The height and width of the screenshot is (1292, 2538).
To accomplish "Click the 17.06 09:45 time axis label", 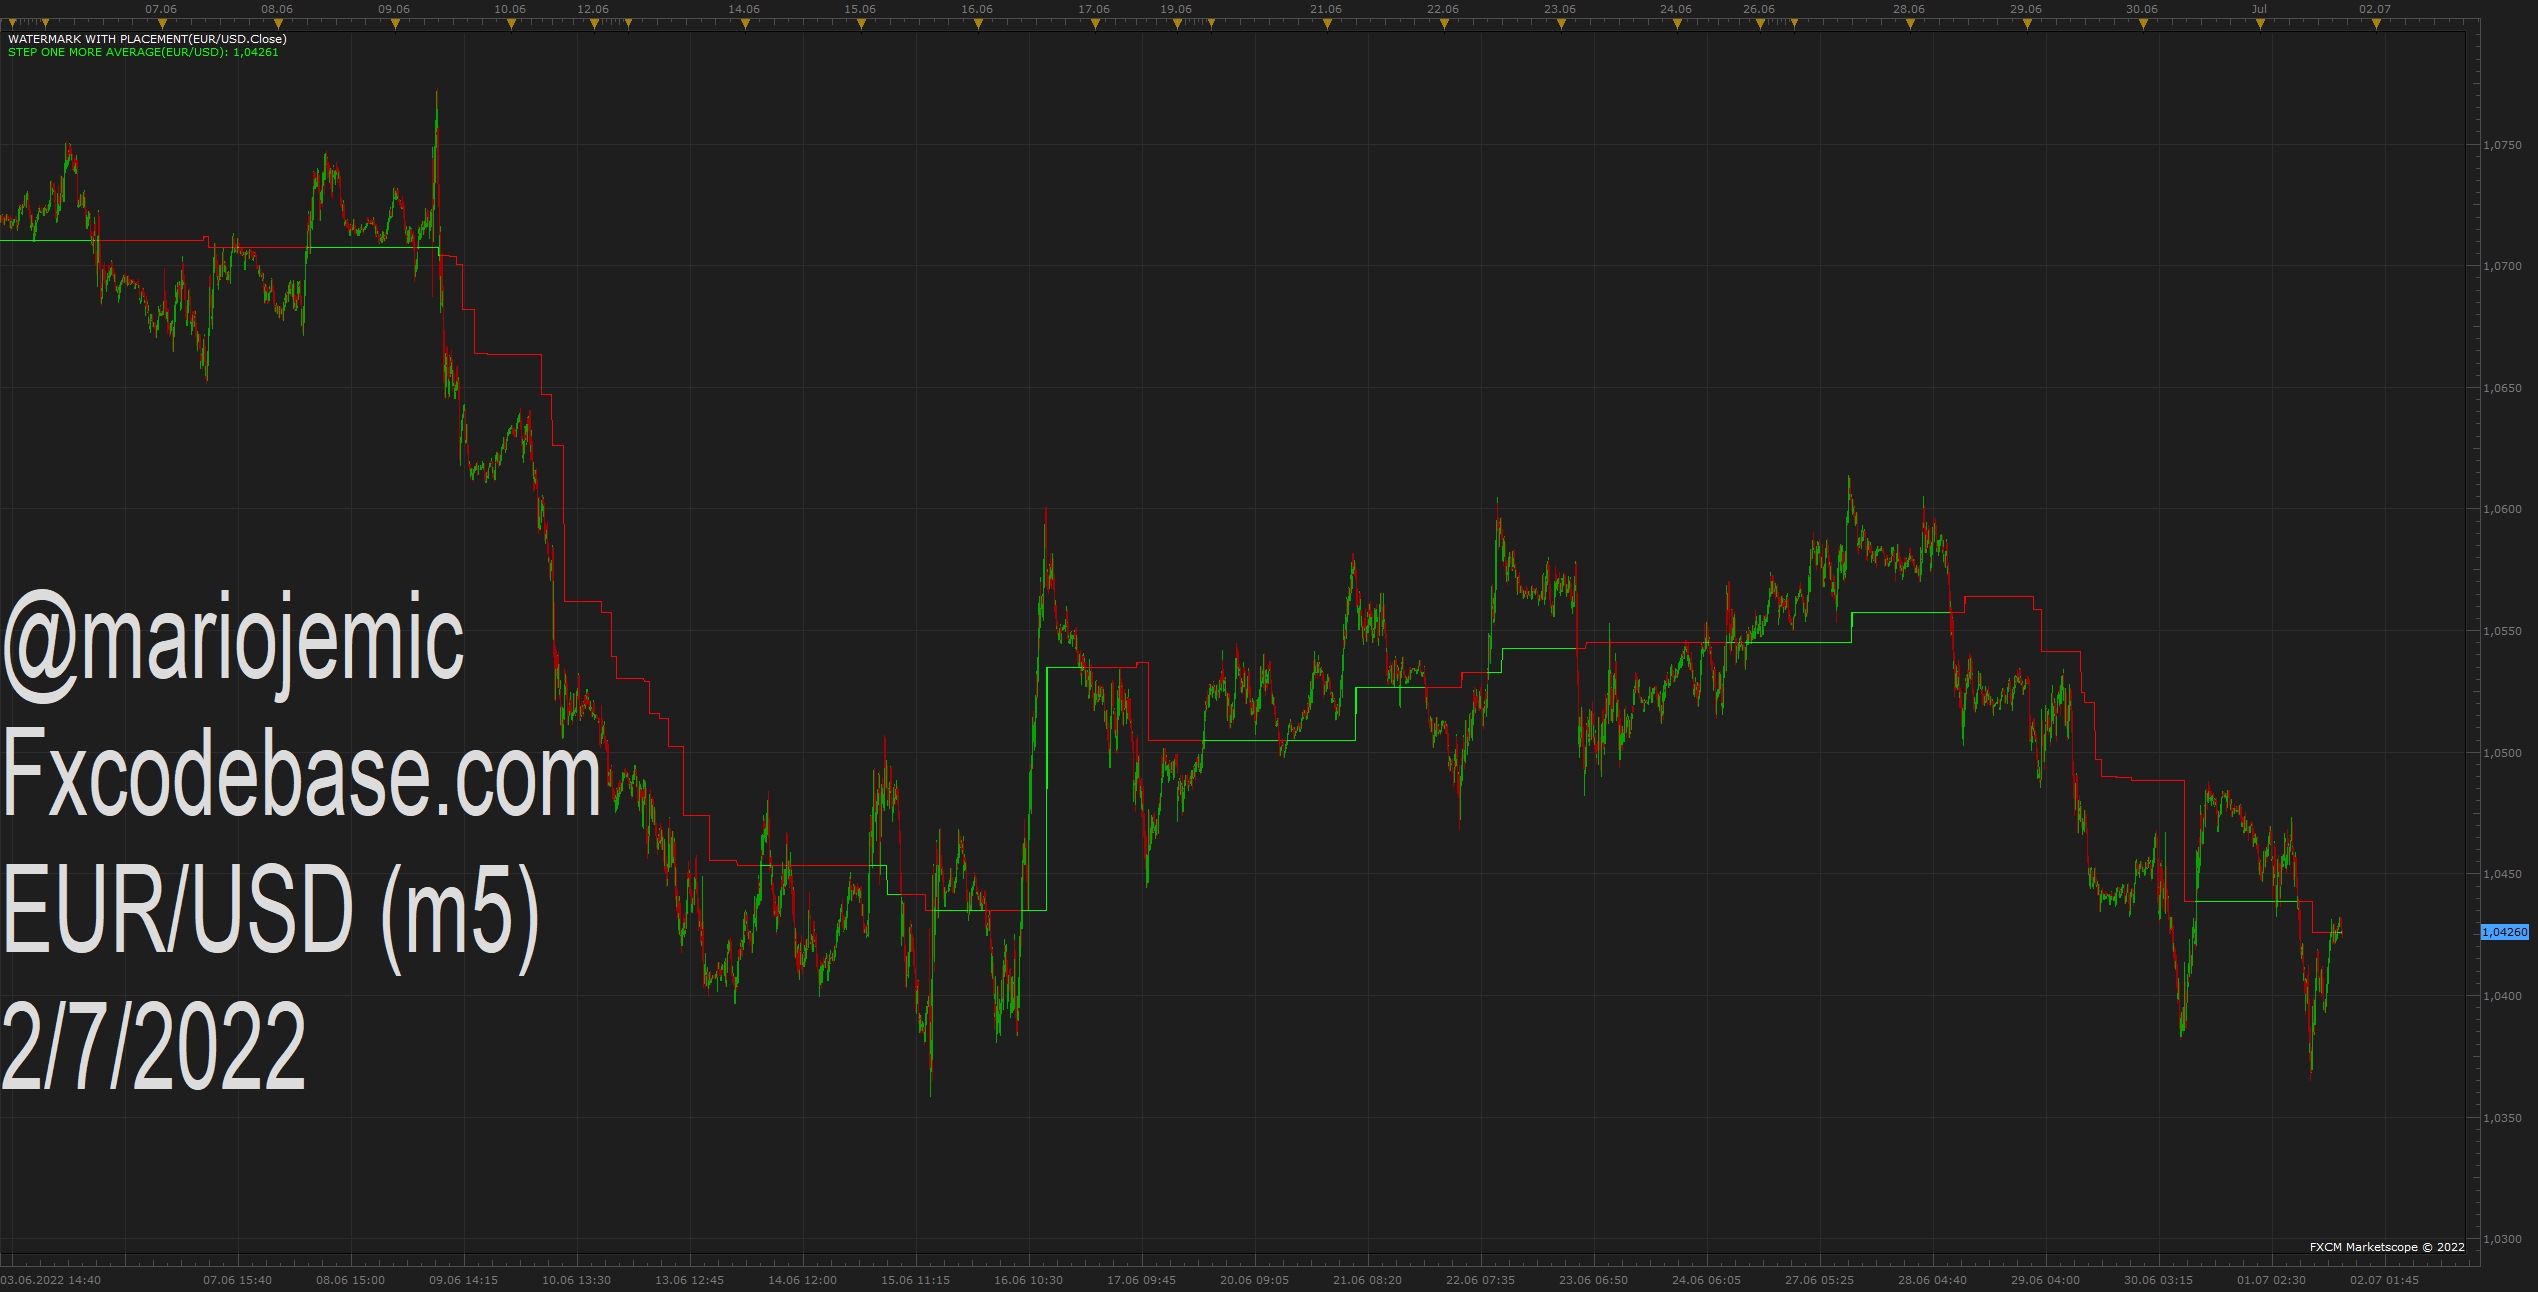I will coord(1142,1280).
